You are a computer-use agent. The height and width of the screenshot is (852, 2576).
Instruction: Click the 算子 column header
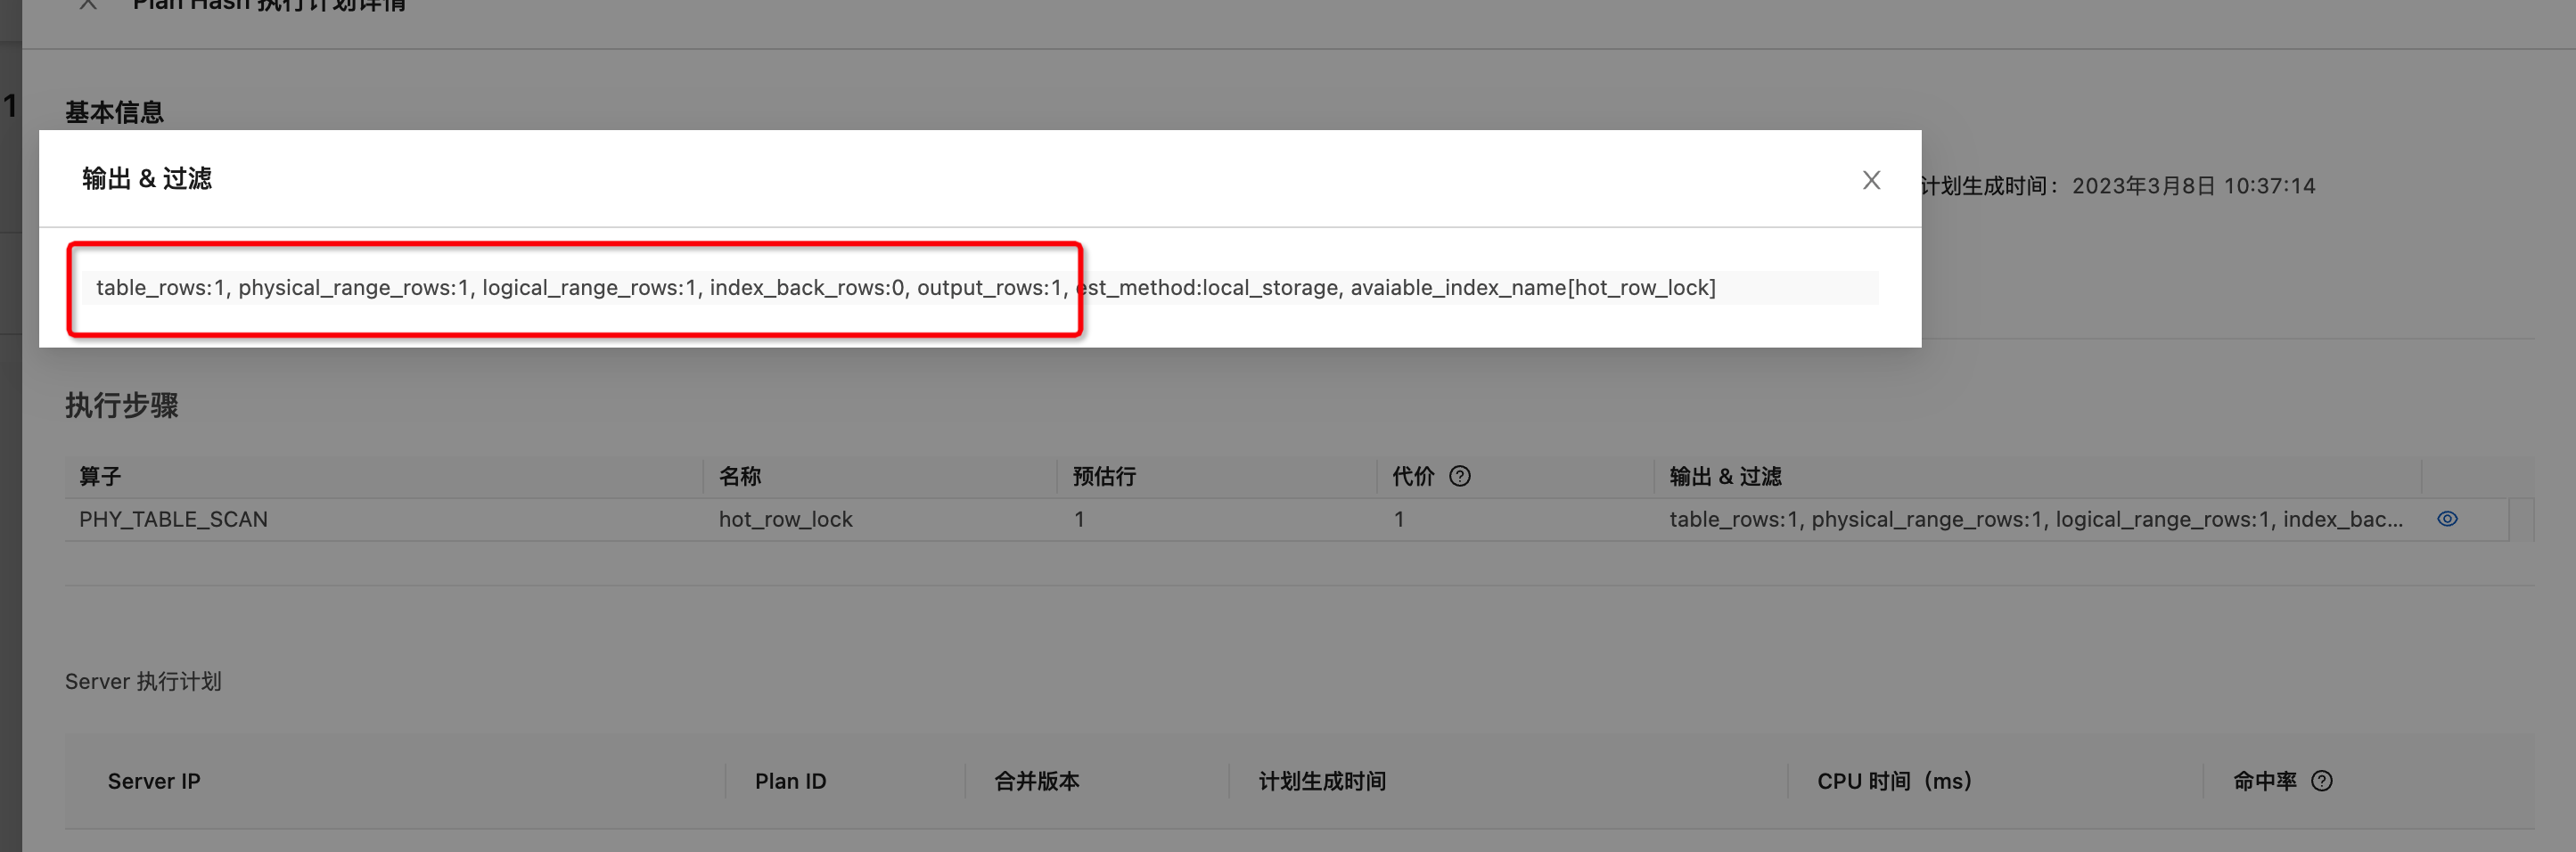pos(100,476)
